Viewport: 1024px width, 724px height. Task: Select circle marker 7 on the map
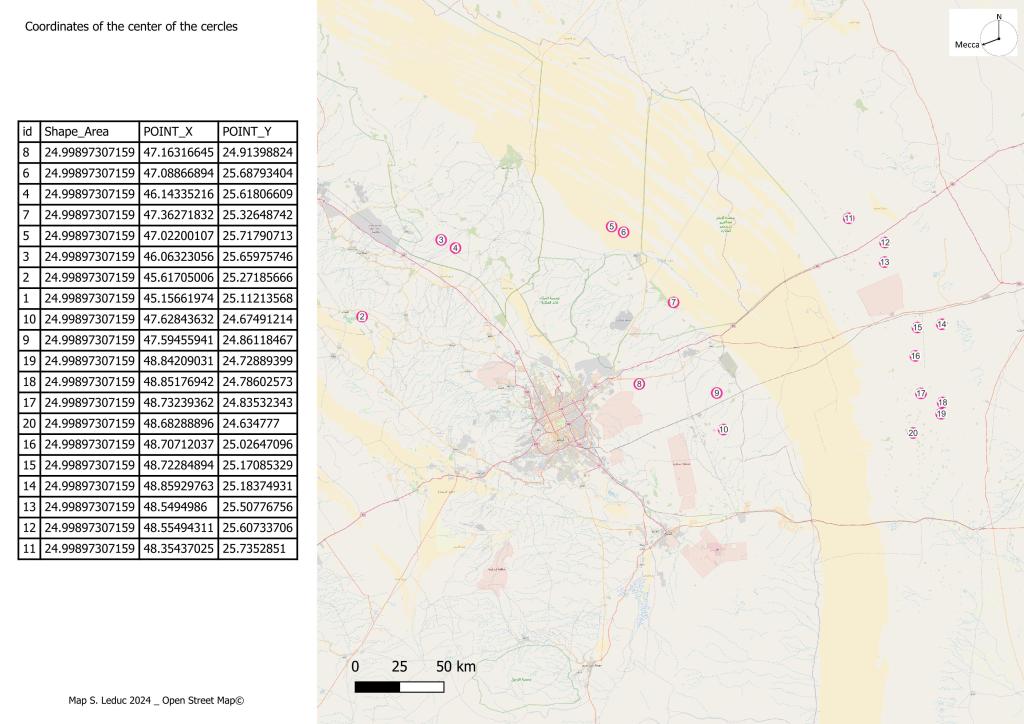point(673,302)
